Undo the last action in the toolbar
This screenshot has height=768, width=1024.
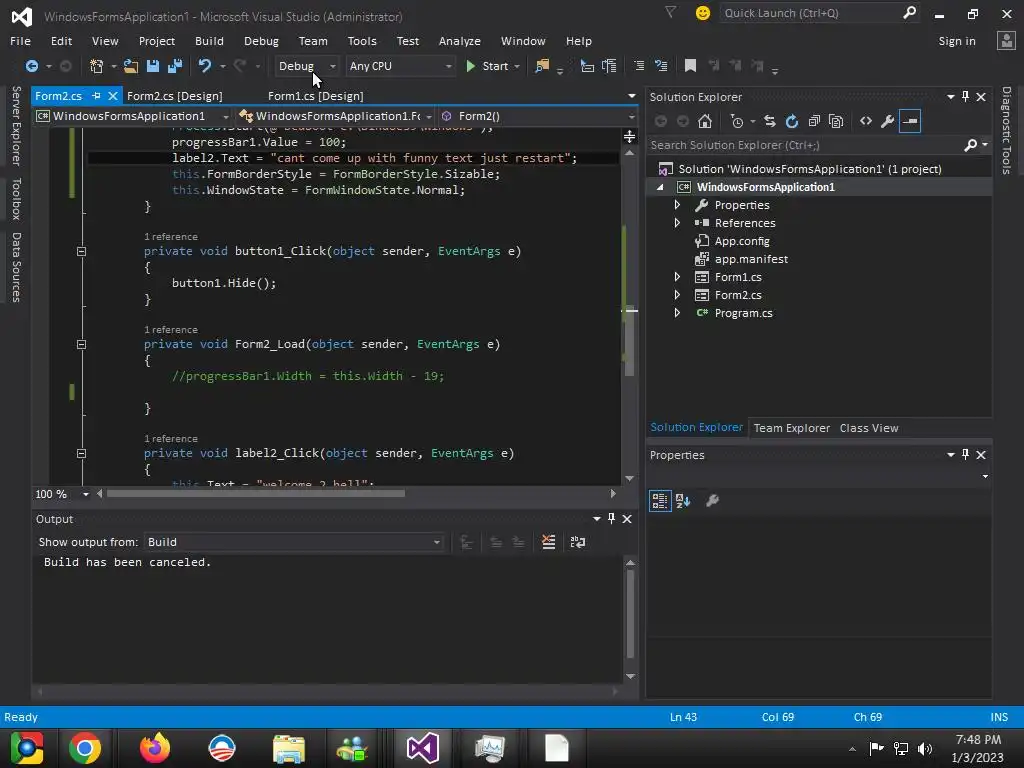pyautogui.click(x=204, y=66)
